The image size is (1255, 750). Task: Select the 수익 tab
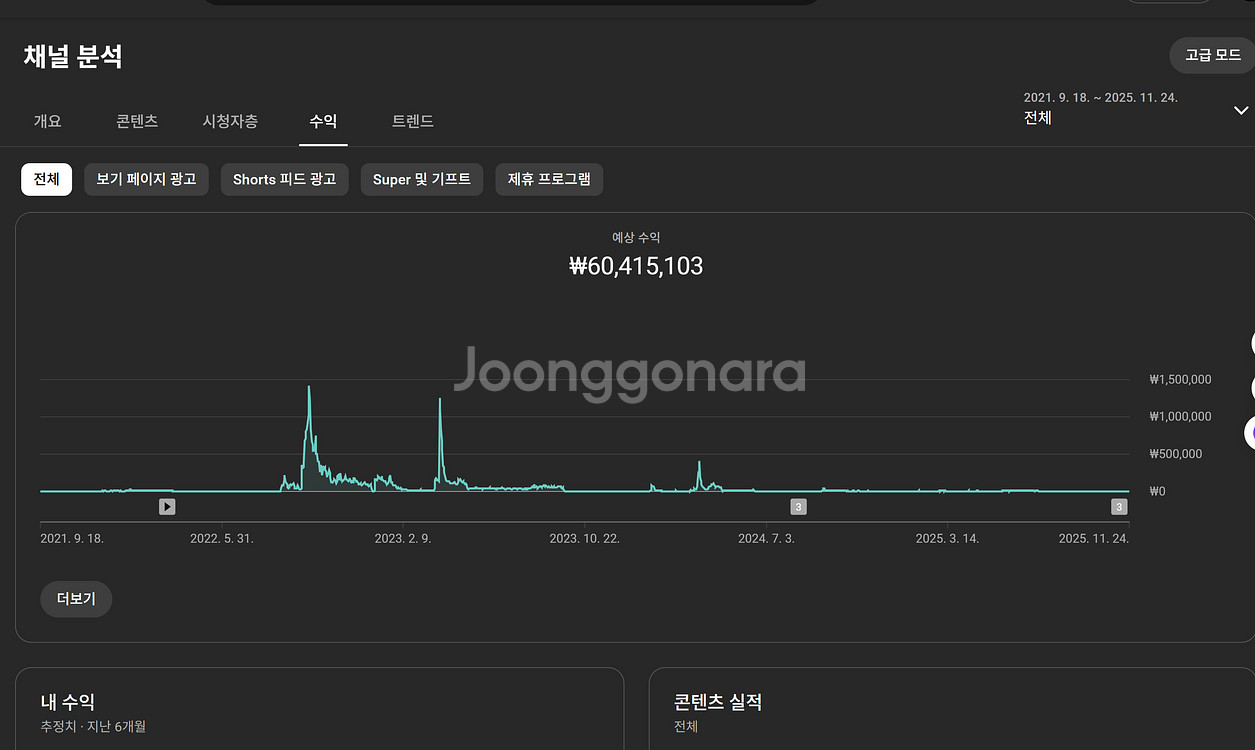323,121
